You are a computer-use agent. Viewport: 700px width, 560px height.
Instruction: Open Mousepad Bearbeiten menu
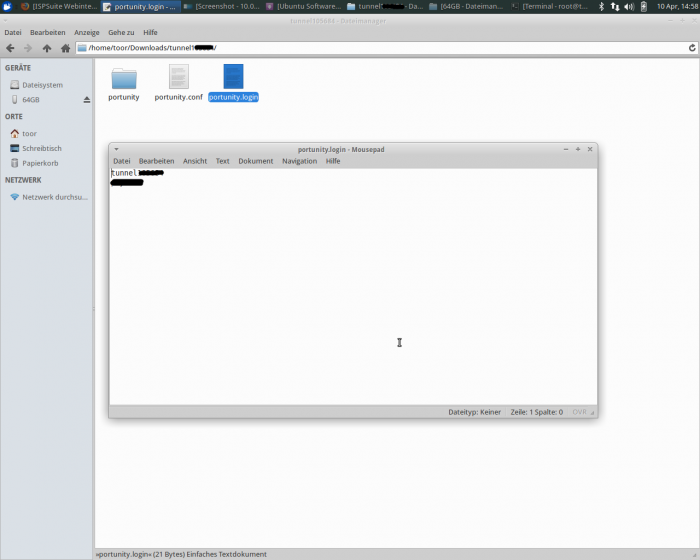156,161
